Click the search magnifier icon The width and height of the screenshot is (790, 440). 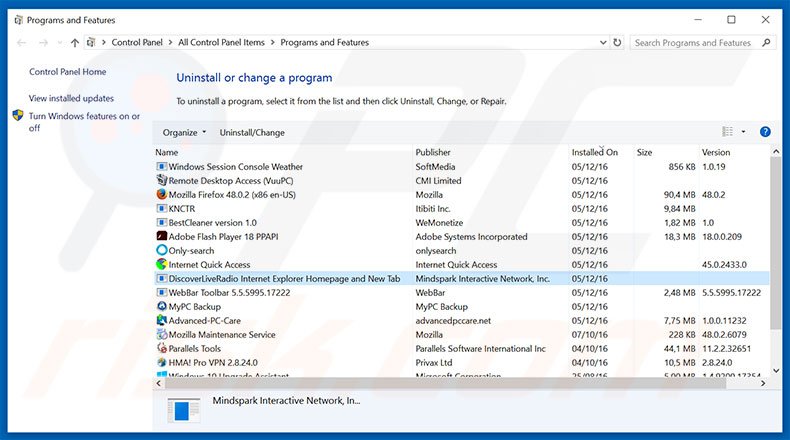click(x=766, y=43)
